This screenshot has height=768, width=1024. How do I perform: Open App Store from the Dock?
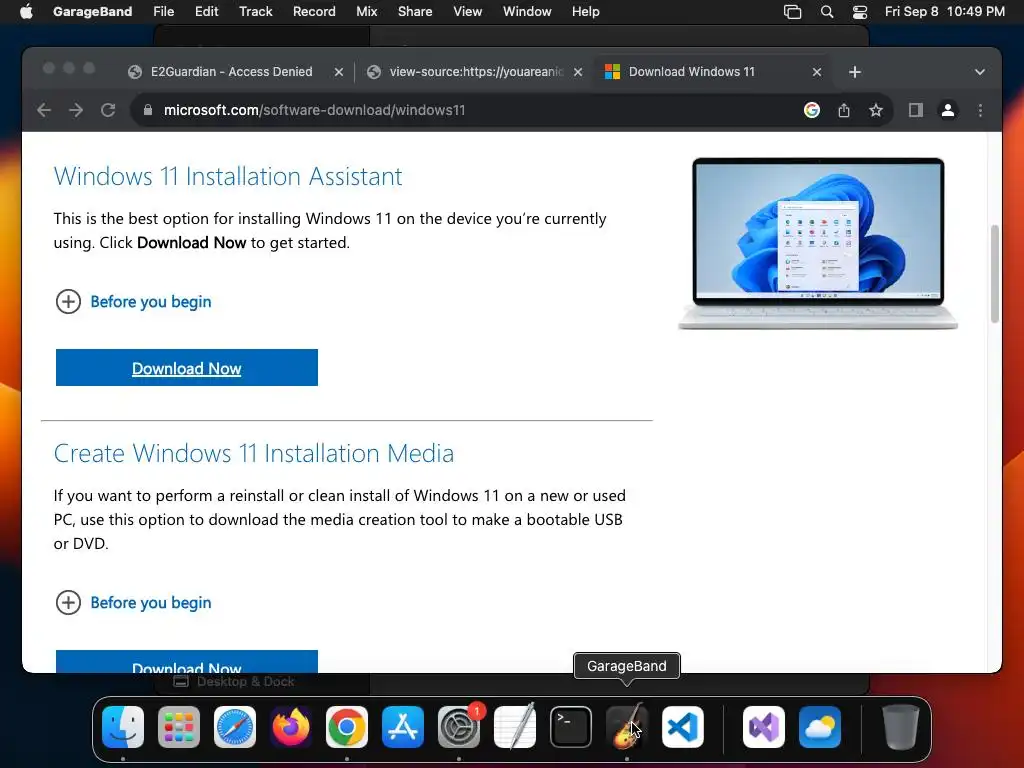click(403, 726)
